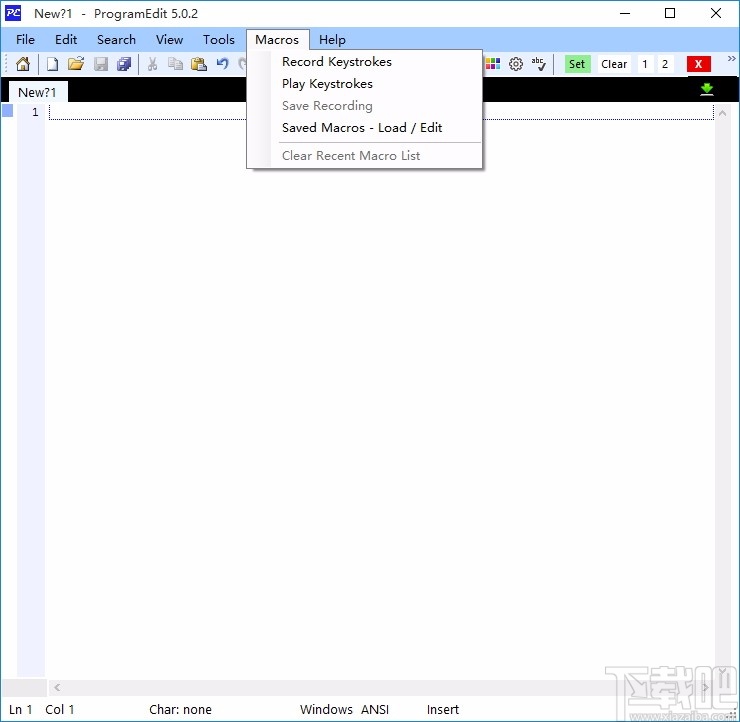Select Saved Macros - Load / Edit
Screen dimensions: 740x722
pos(364,128)
